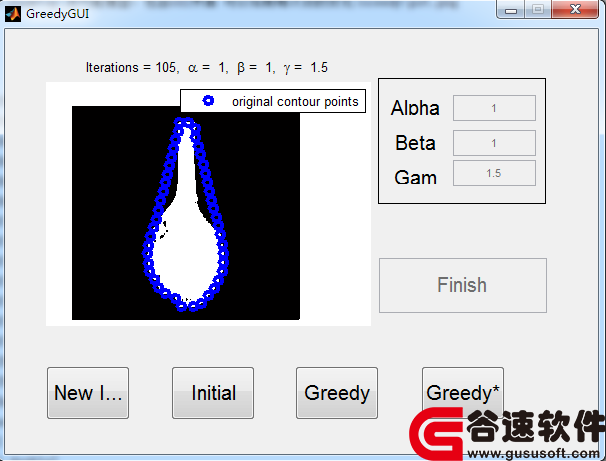The width and height of the screenshot is (606, 461).
Task: Click the GreedyGUI window title
Action: (x=57, y=14)
